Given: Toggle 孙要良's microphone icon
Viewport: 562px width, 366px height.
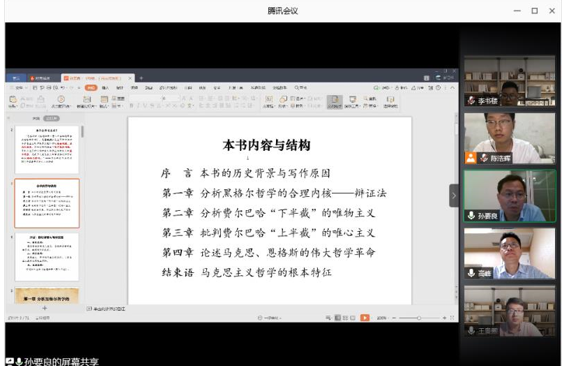Looking at the screenshot, I should [471, 215].
